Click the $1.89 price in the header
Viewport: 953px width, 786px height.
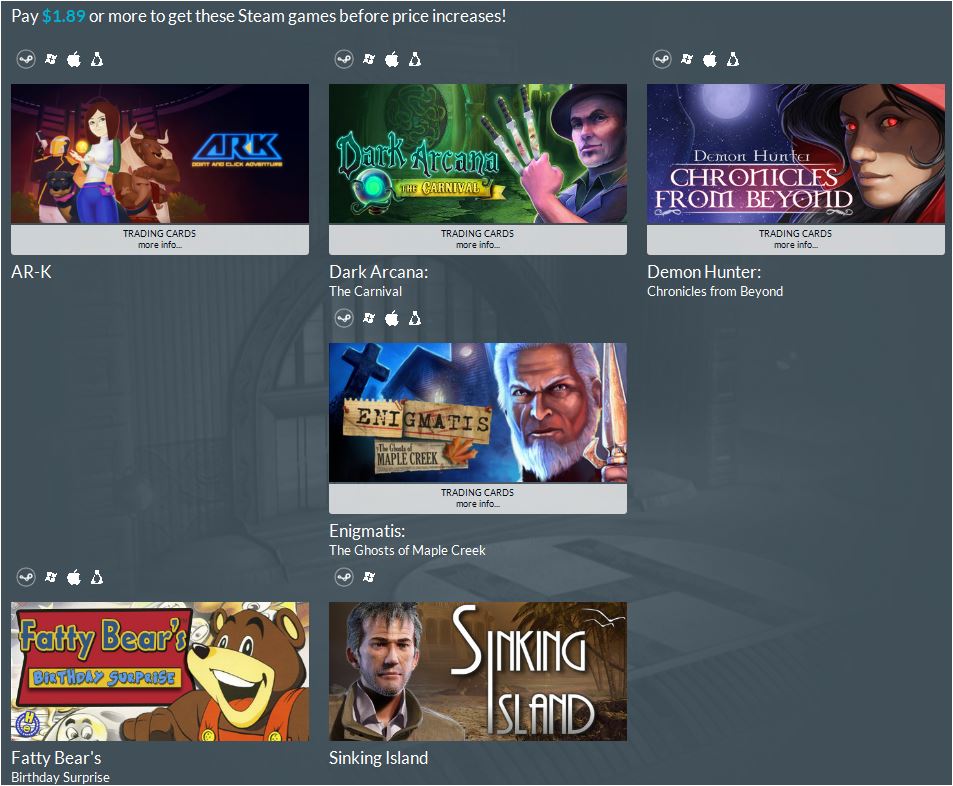pos(64,16)
